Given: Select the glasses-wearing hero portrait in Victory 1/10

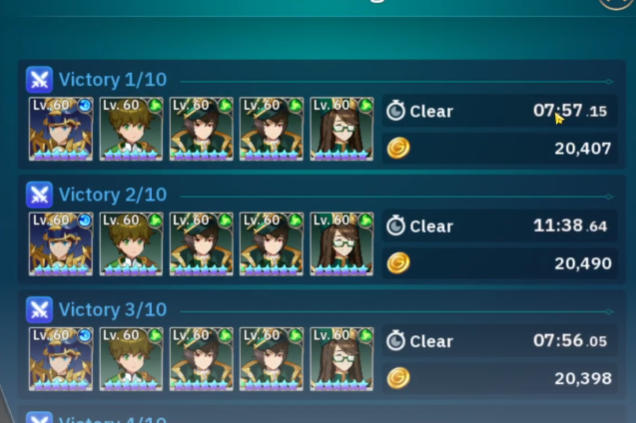Looking at the screenshot, I should 342,129.
